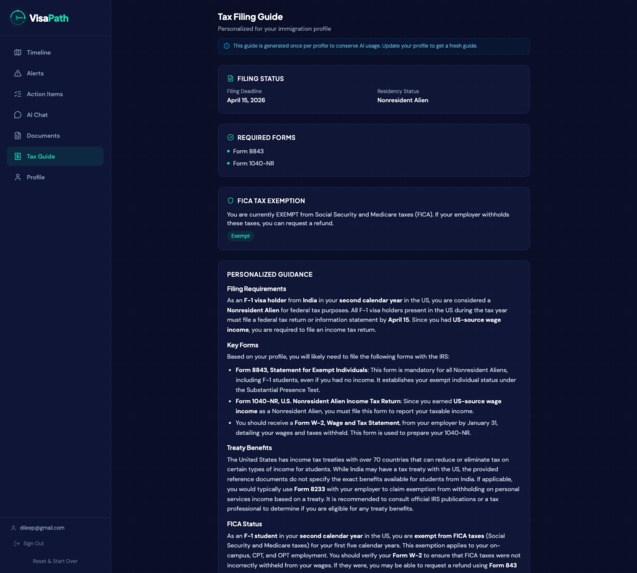Open the Timeline page
The image size is (637, 573).
(x=55, y=52)
